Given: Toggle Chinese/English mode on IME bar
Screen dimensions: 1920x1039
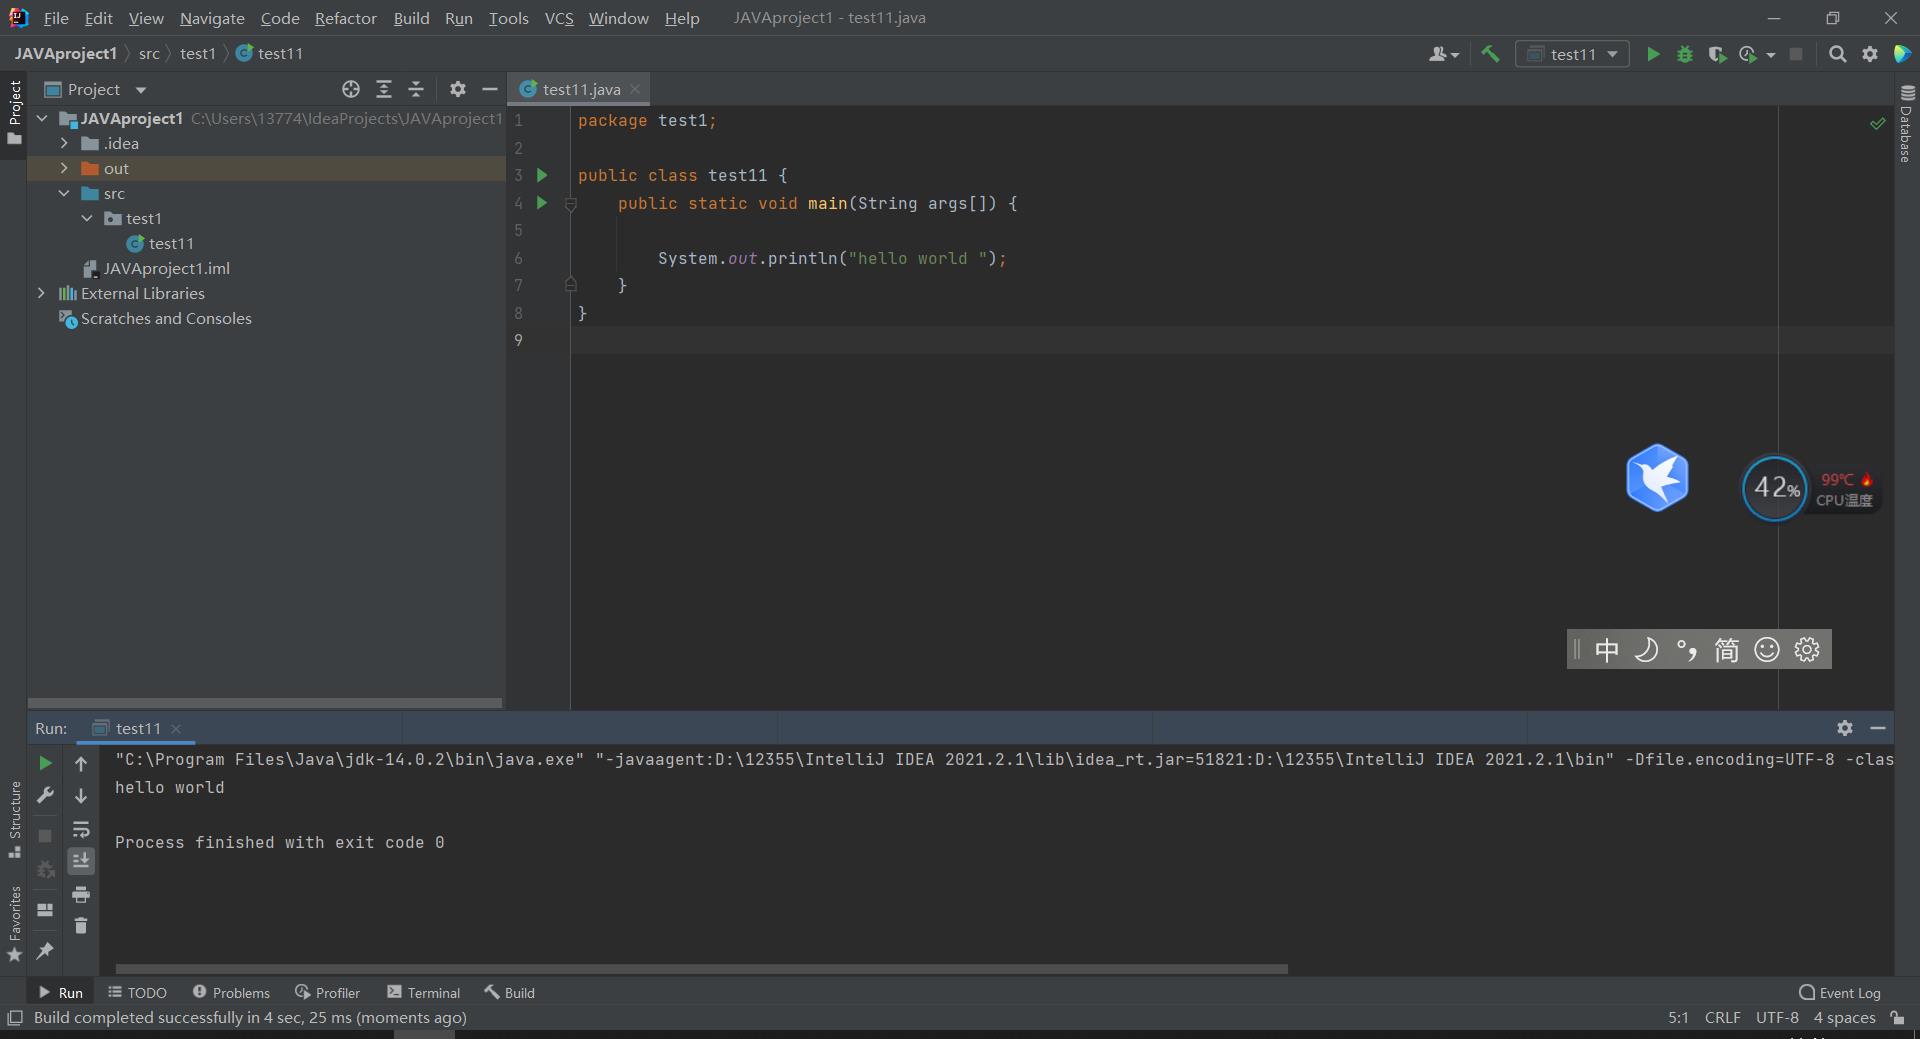Looking at the screenshot, I should 1607,650.
